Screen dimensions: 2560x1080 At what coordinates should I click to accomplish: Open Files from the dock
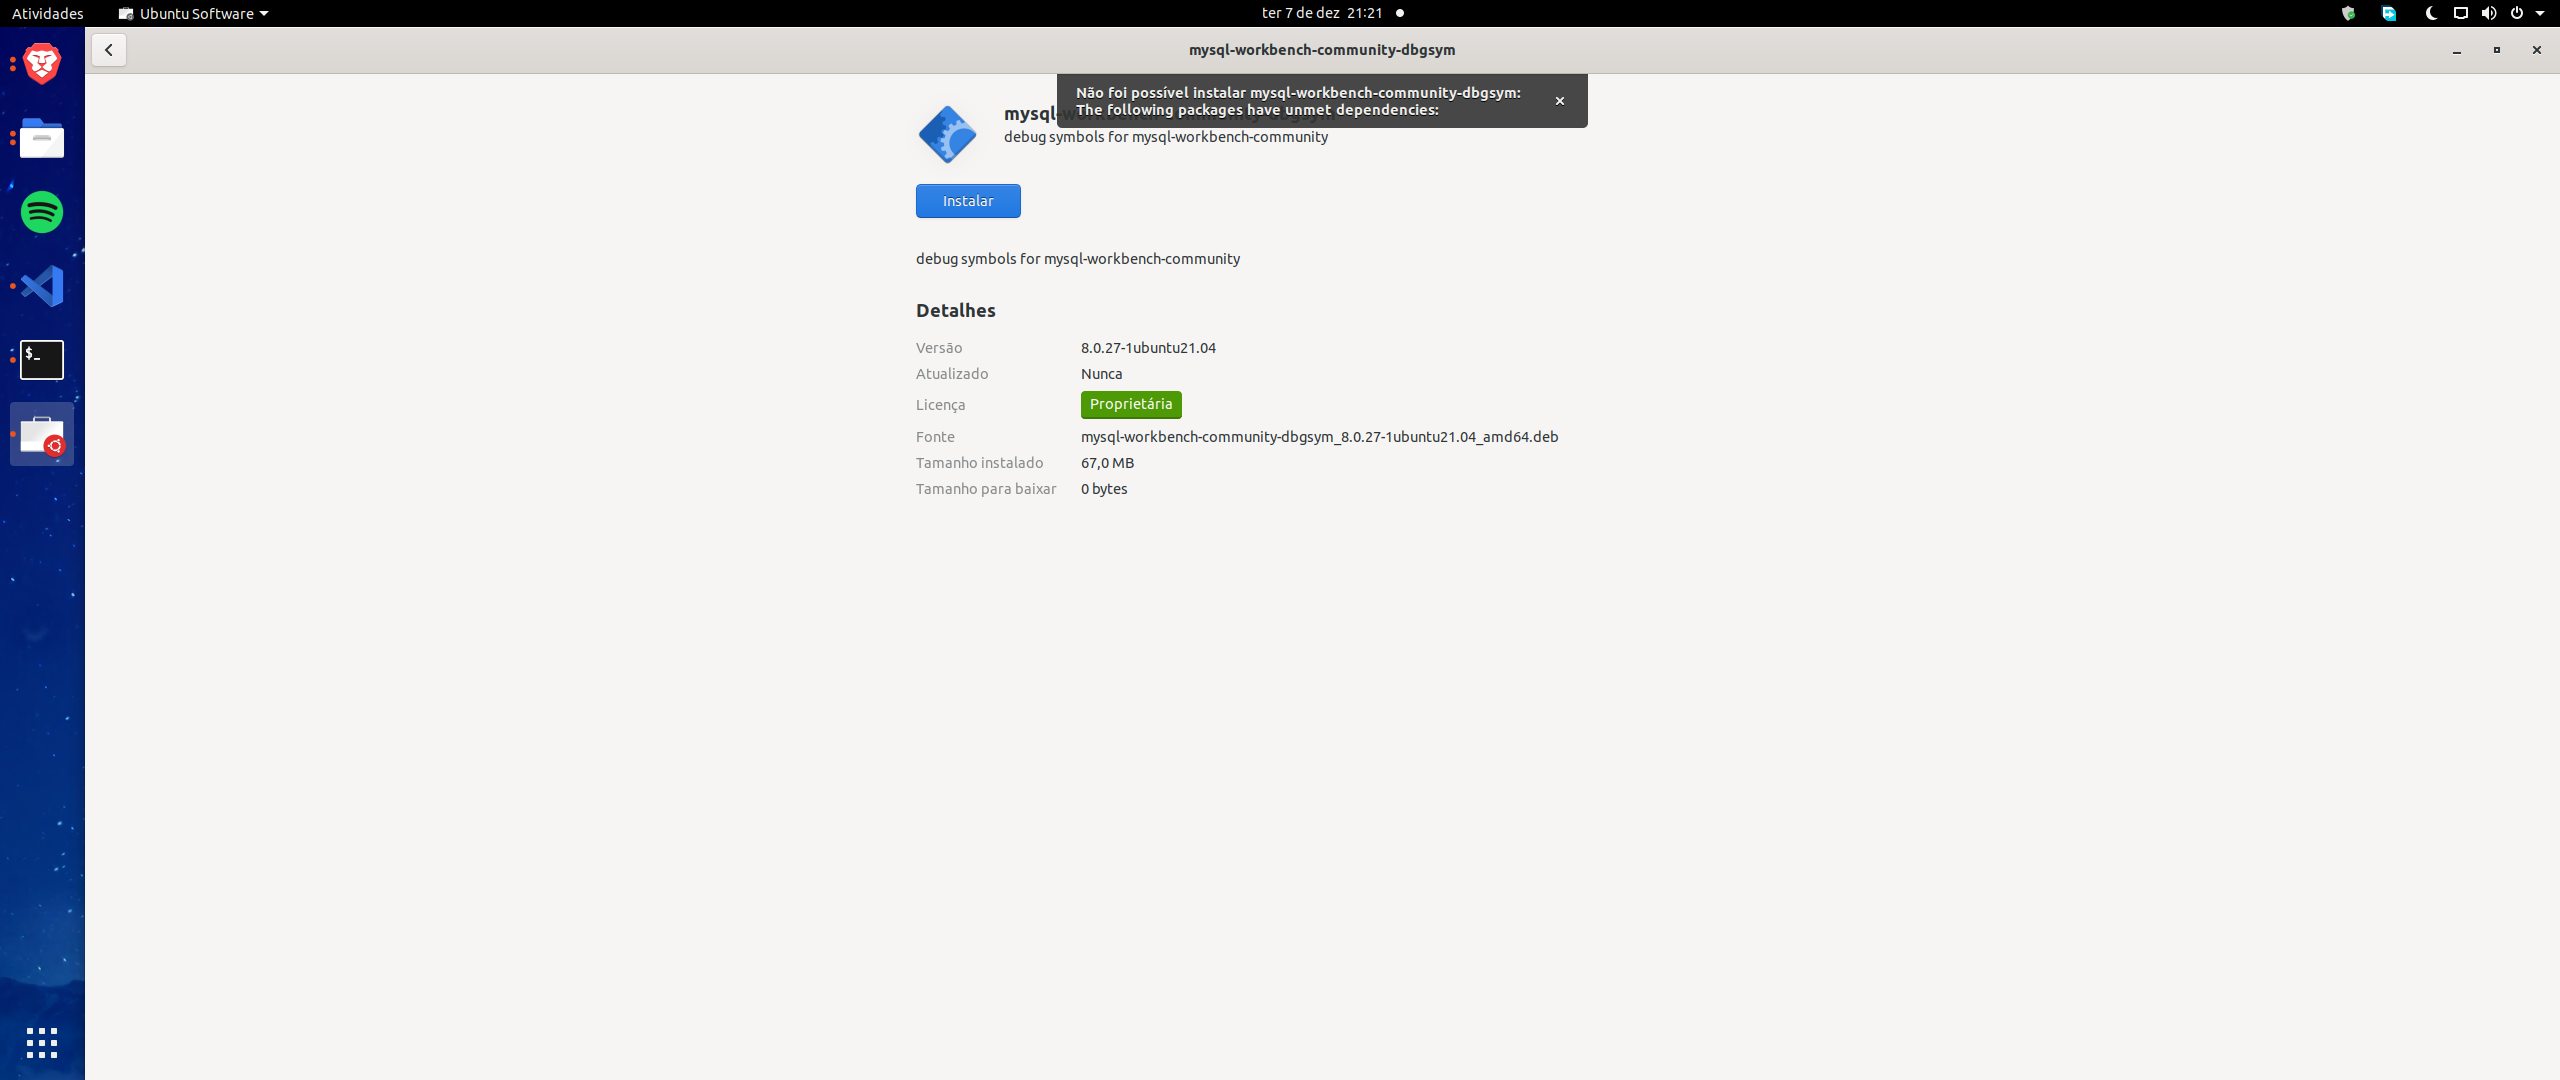[42, 138]
